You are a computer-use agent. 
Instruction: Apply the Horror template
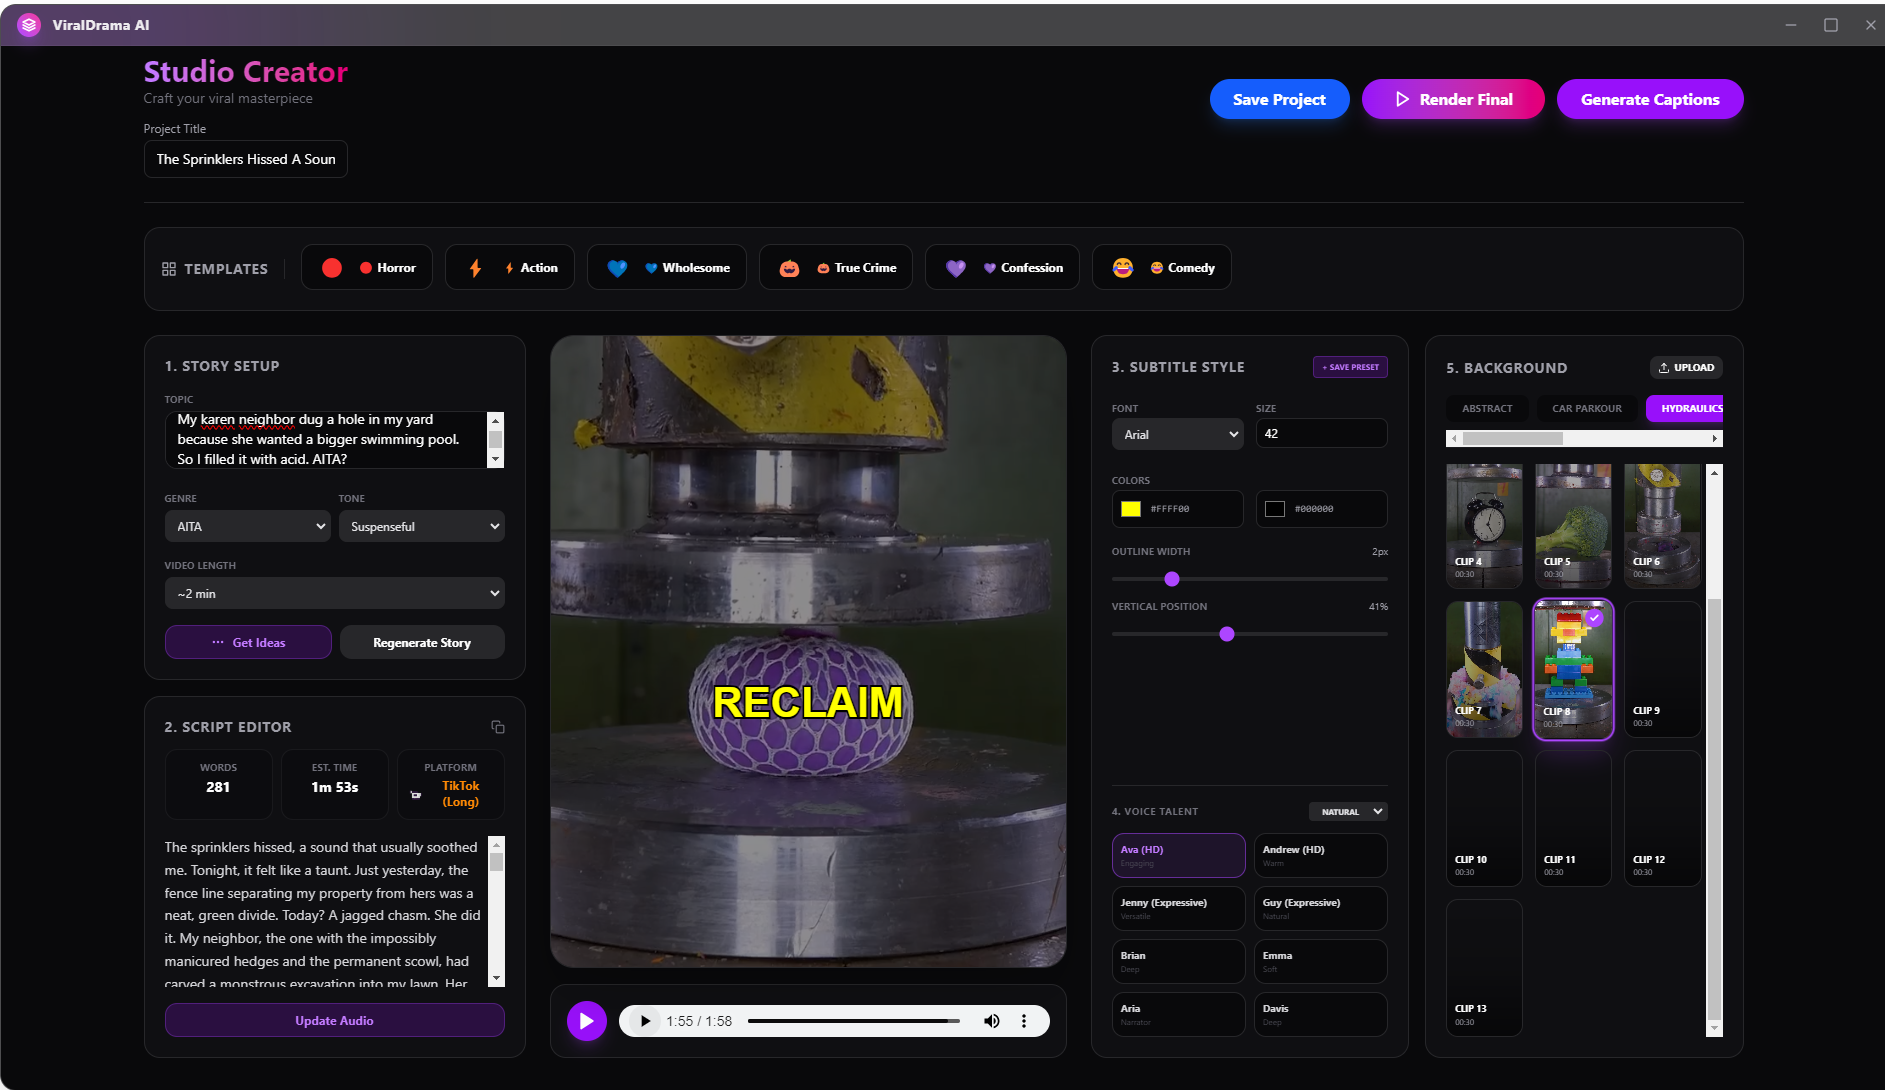point(367,268)
